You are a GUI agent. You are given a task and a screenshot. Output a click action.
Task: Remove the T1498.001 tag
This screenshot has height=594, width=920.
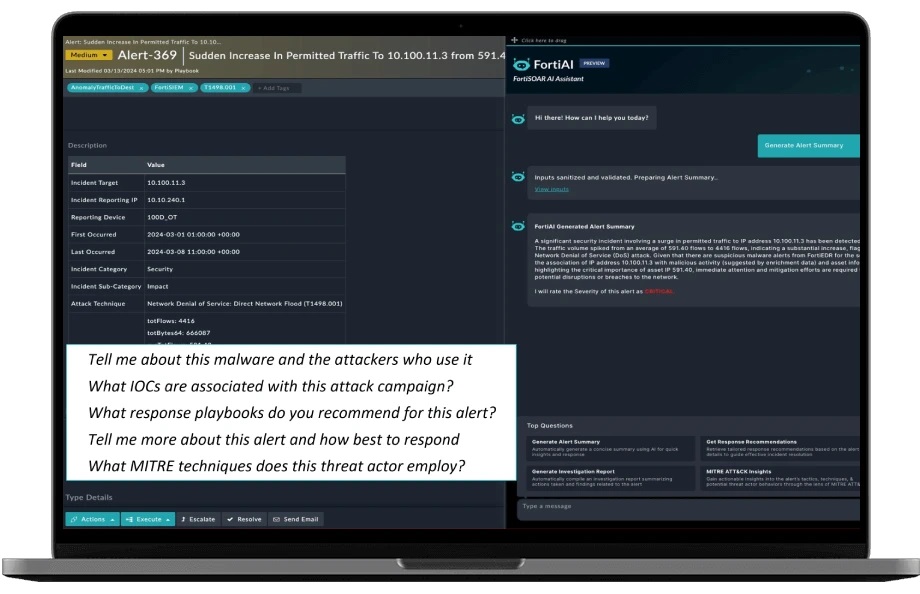click(x=242, y=88)
